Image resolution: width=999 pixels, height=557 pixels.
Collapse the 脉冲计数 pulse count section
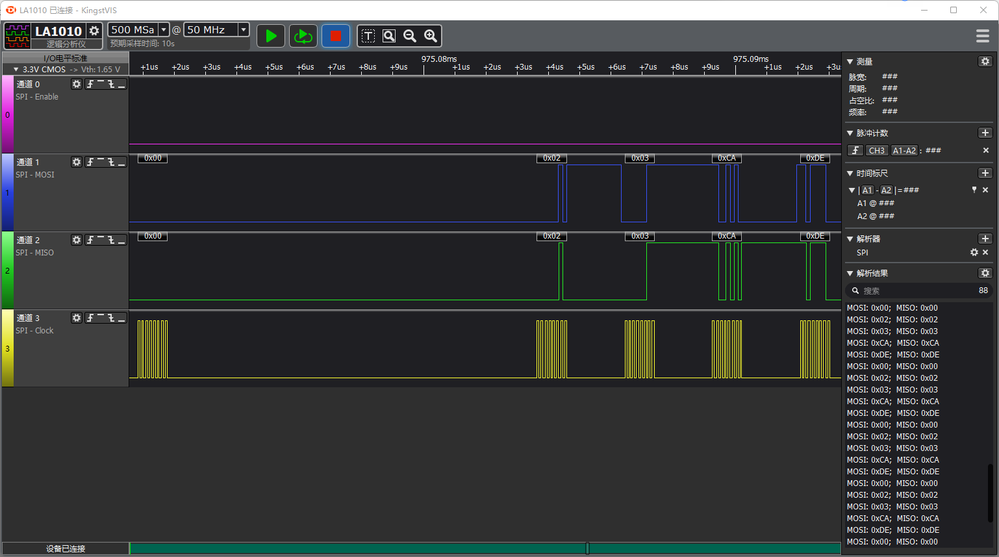pos(850,133)
